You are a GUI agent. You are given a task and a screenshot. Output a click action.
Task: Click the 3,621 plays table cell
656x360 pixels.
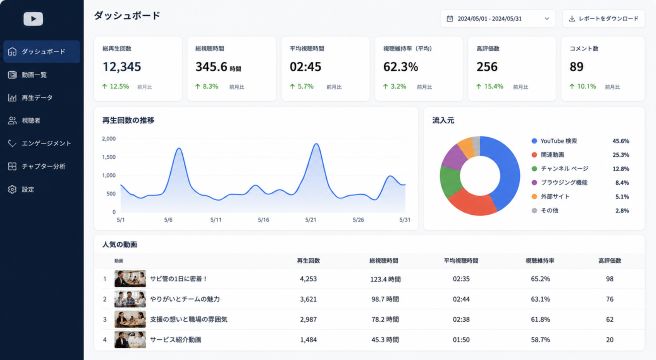(x=308, y=299)
